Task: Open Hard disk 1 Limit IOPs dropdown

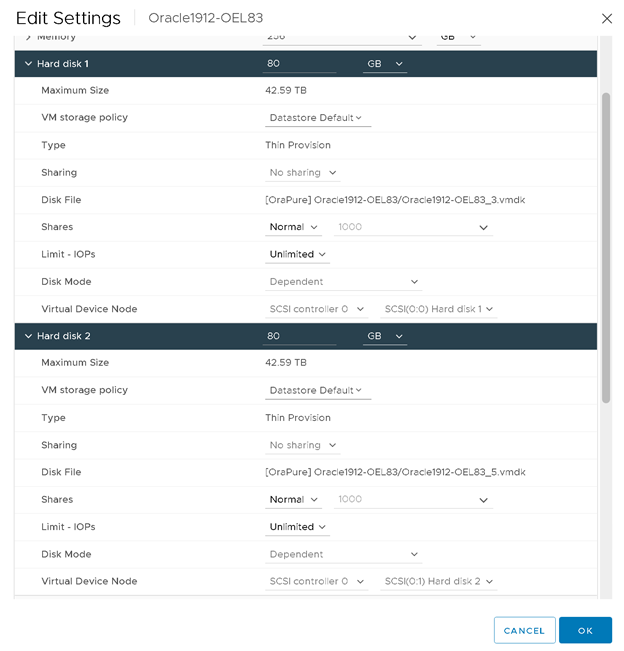Action: pos(298,254)
